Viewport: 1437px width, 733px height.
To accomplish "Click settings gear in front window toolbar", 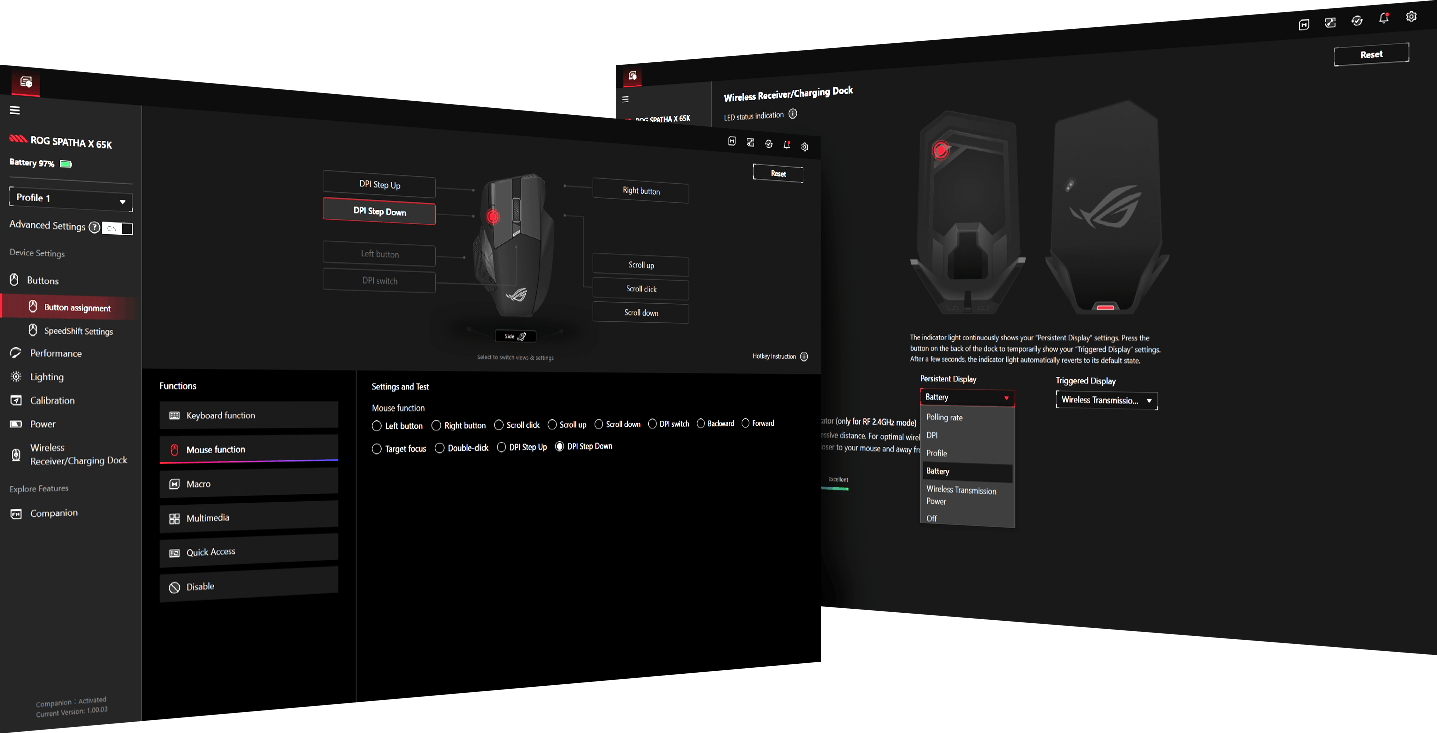I will point(805,145).
